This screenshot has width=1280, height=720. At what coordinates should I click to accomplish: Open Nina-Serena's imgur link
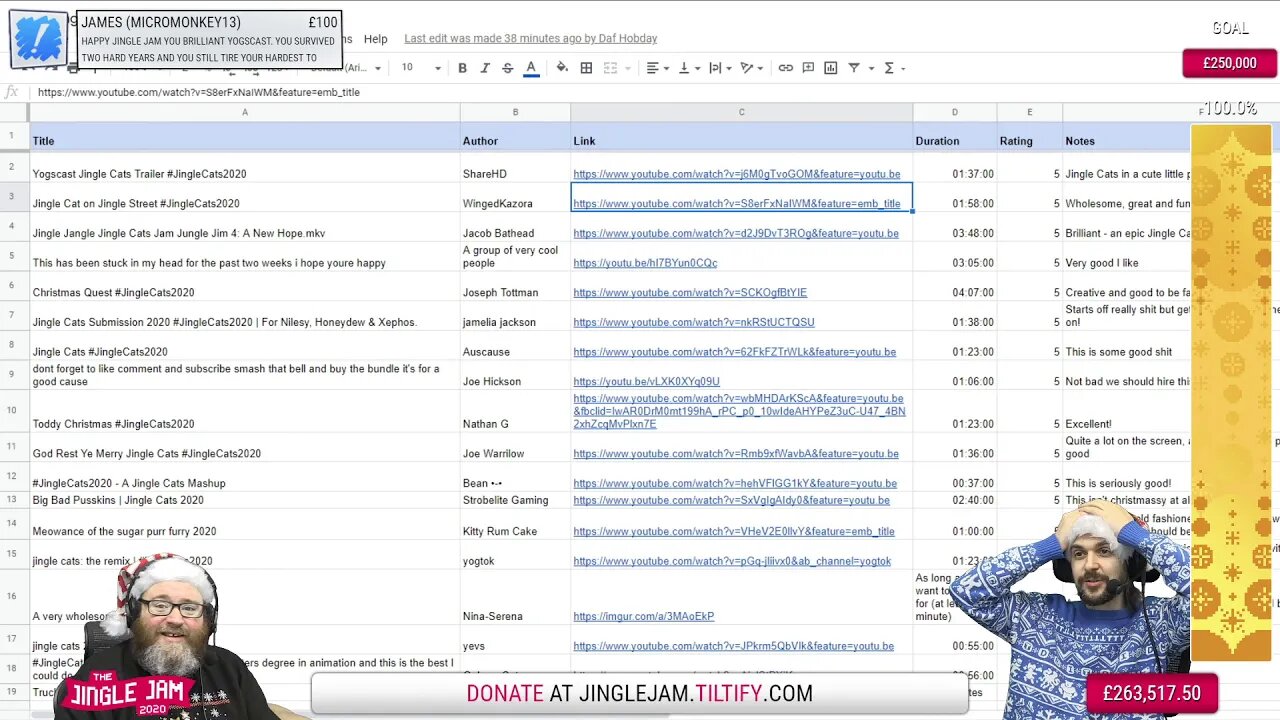point(643,617)
